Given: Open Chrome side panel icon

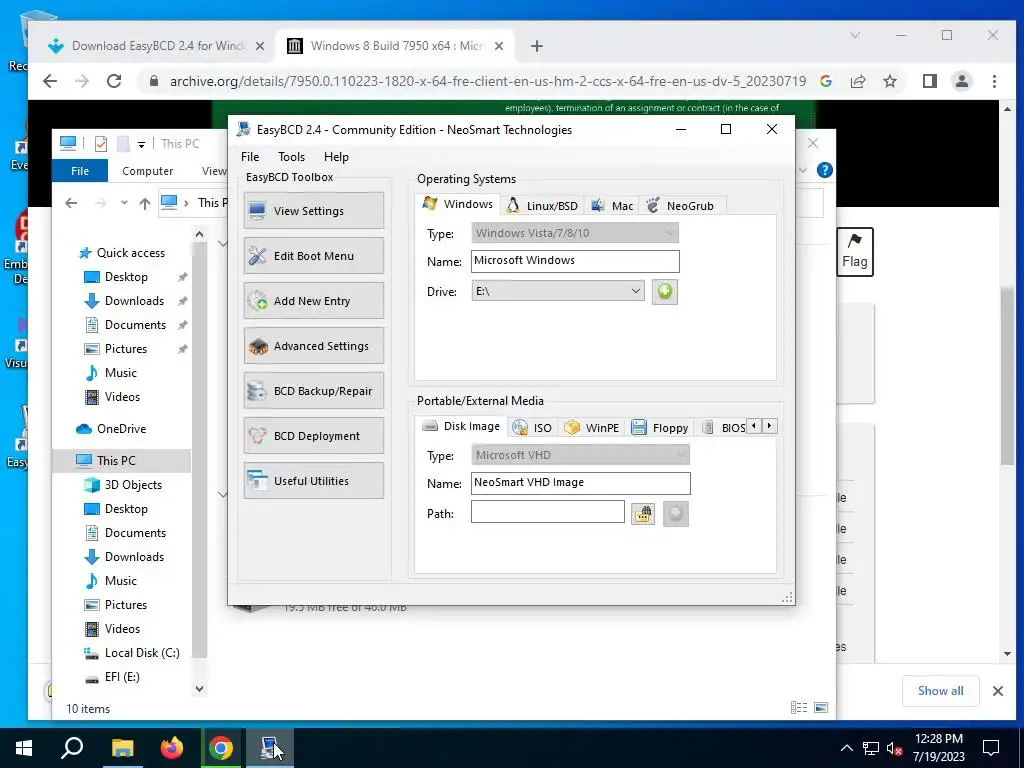Looking at the screenshot, I should [929, 81].
